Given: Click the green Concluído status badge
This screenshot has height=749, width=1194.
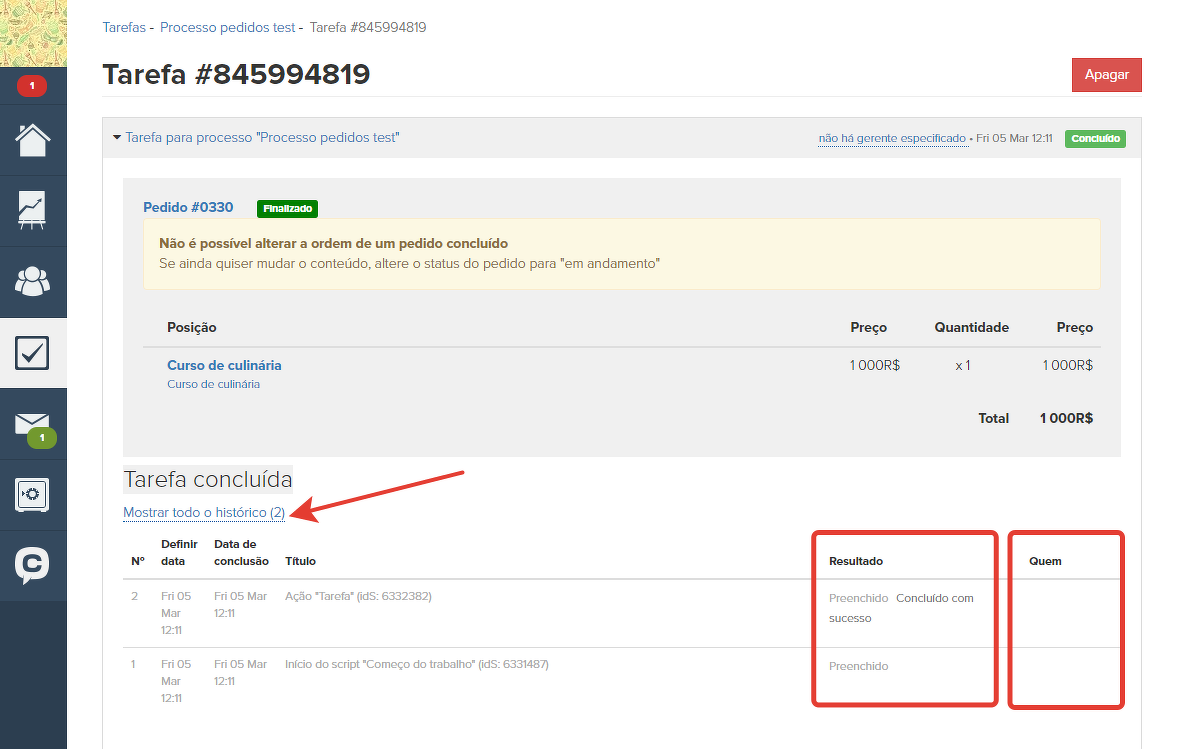Looking at the screenshot, I should click(x=1095, y=139).
